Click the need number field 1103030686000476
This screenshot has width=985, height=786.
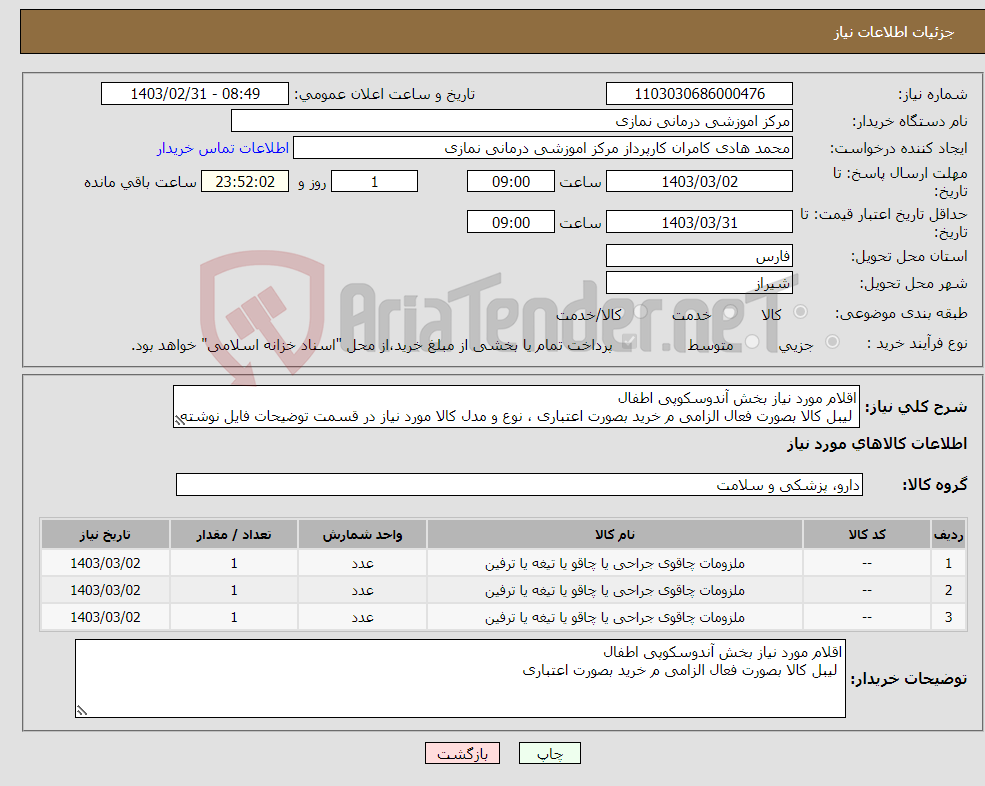[x=699, y=94]
